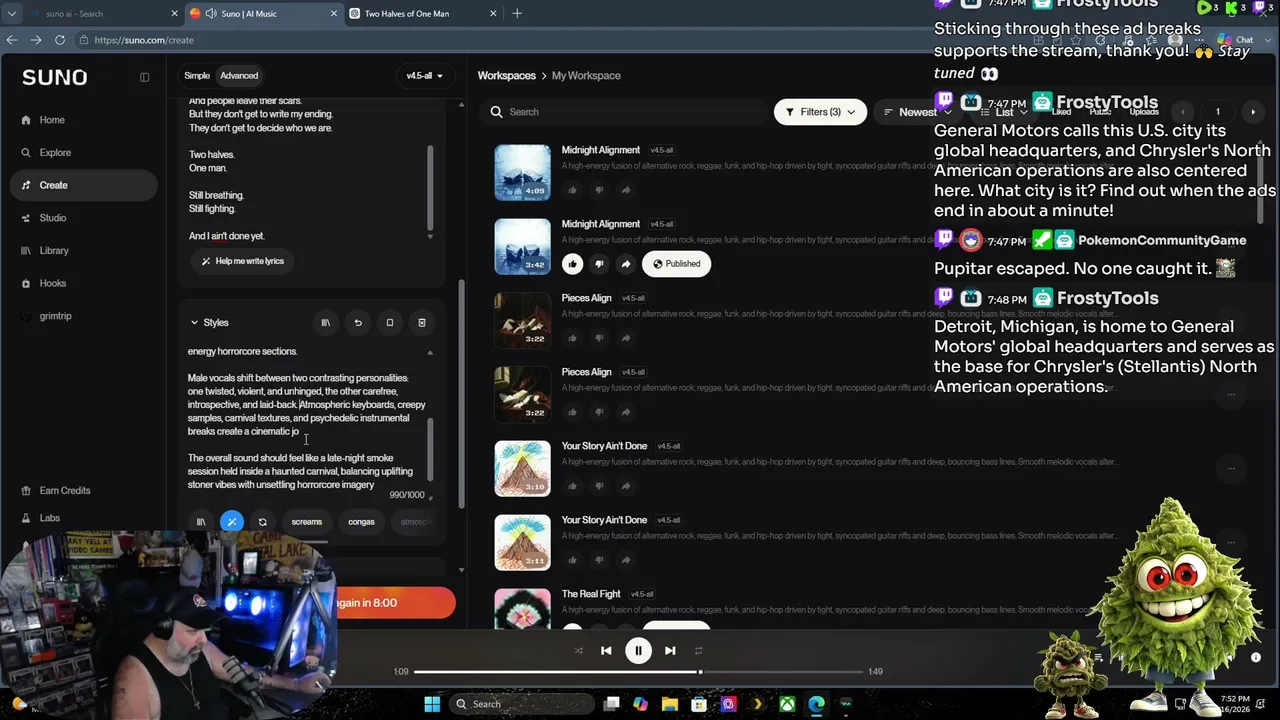The height and width of the screenshot is (720, 1280).
Task: Open Explore in the Suno sidebar
Action: coord(55,153)
